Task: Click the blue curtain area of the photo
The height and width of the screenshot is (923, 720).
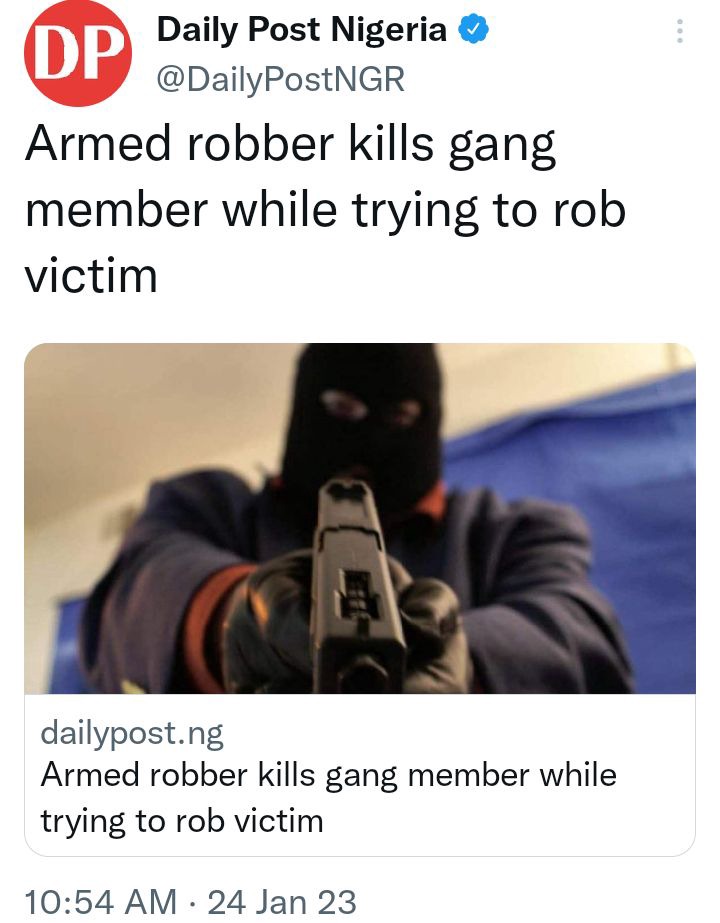Action: tap(618, 500)
